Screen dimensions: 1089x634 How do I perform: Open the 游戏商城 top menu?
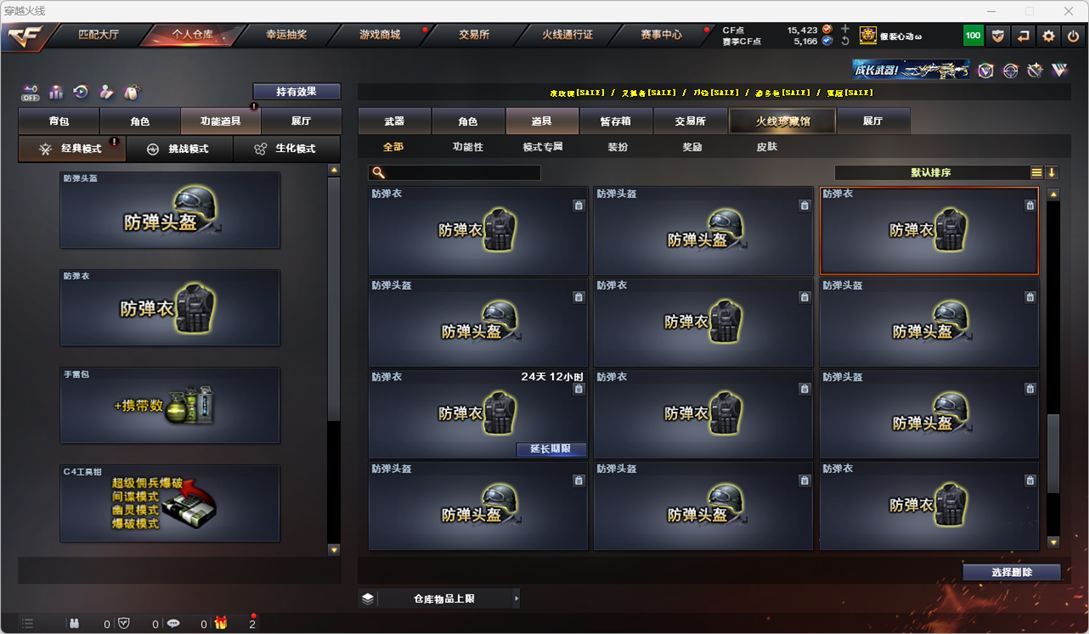[379, 34]
